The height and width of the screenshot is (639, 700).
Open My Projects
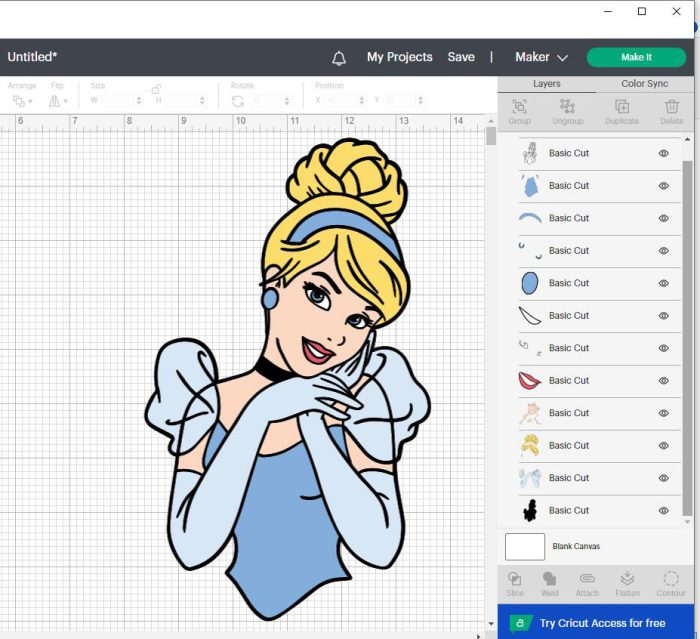[400, 57]
